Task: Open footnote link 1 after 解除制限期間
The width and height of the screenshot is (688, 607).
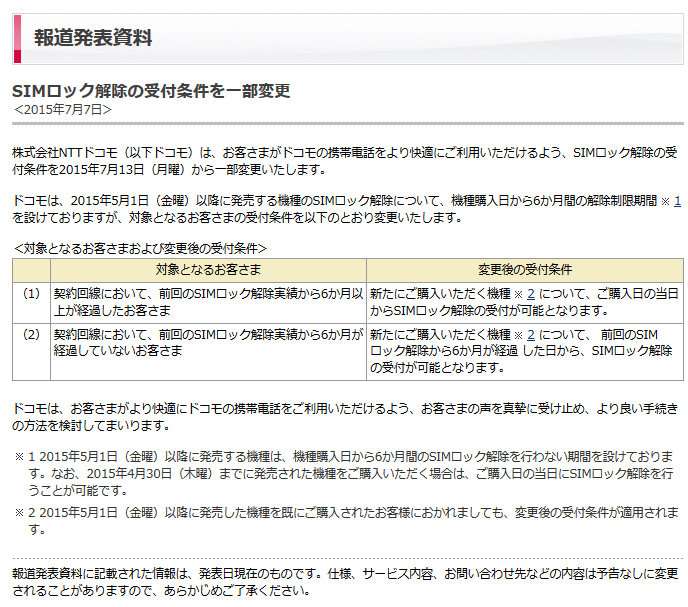Action: (677, 201)
